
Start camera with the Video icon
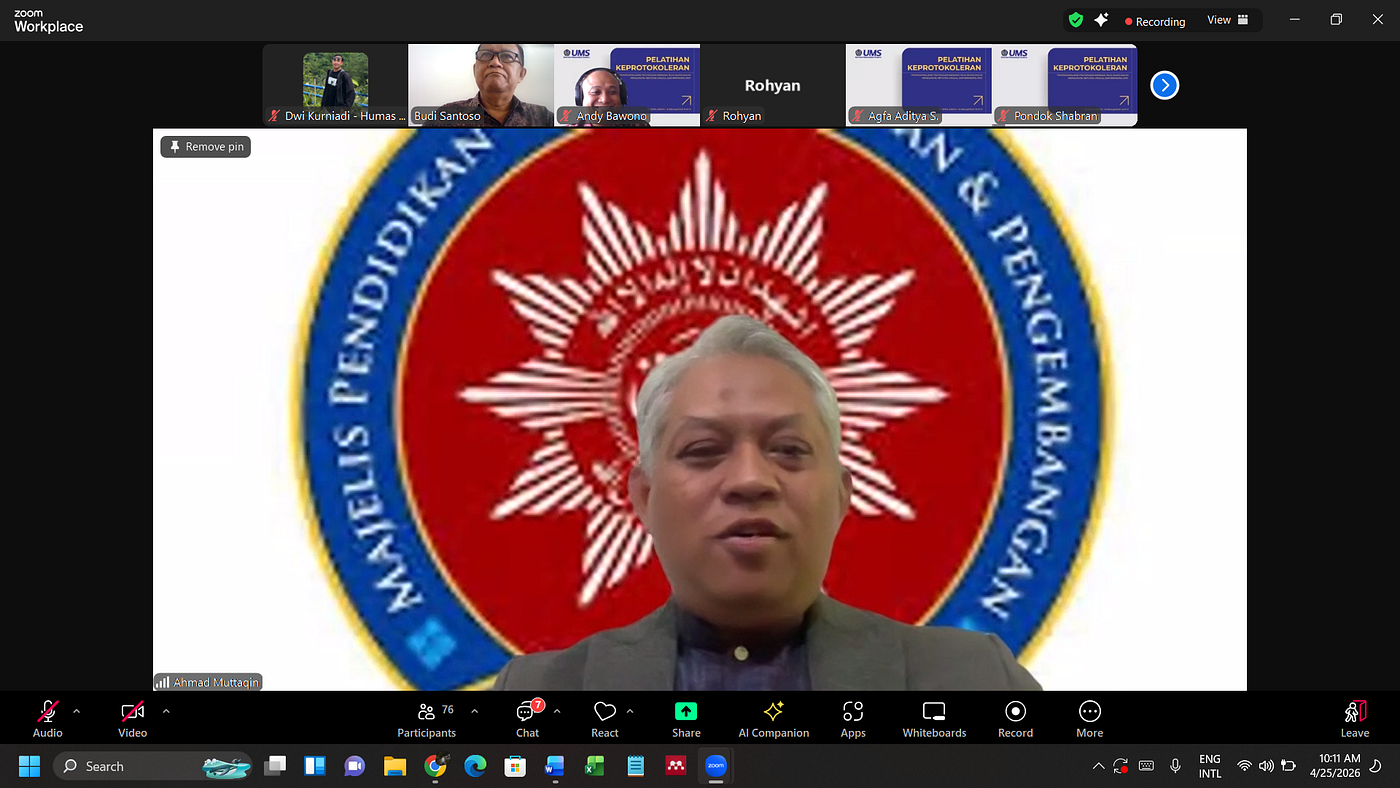[132, 712]
